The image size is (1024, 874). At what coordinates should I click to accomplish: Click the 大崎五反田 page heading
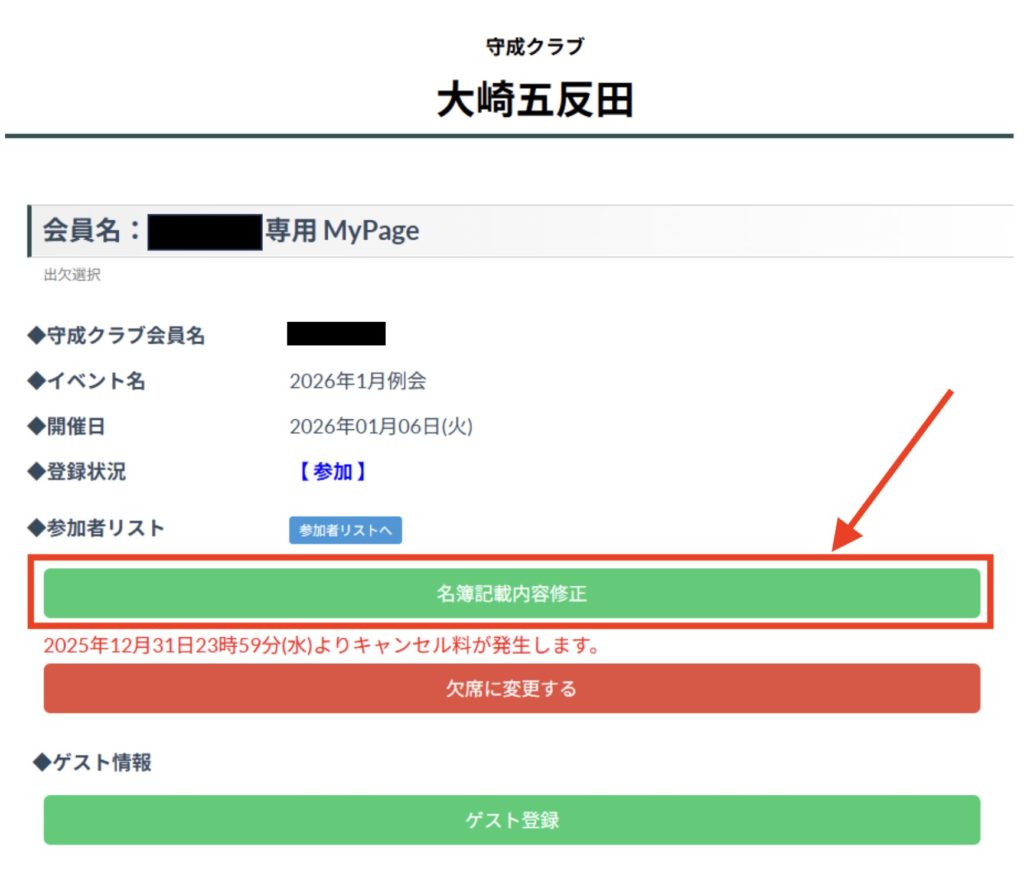coord(535,101)
